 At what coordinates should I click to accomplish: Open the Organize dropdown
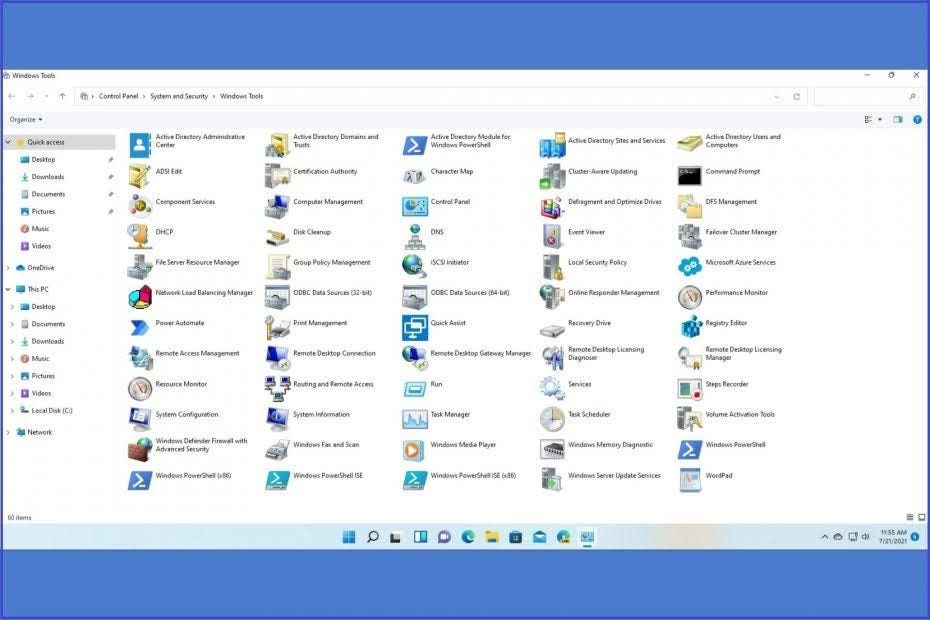[25, 119]
